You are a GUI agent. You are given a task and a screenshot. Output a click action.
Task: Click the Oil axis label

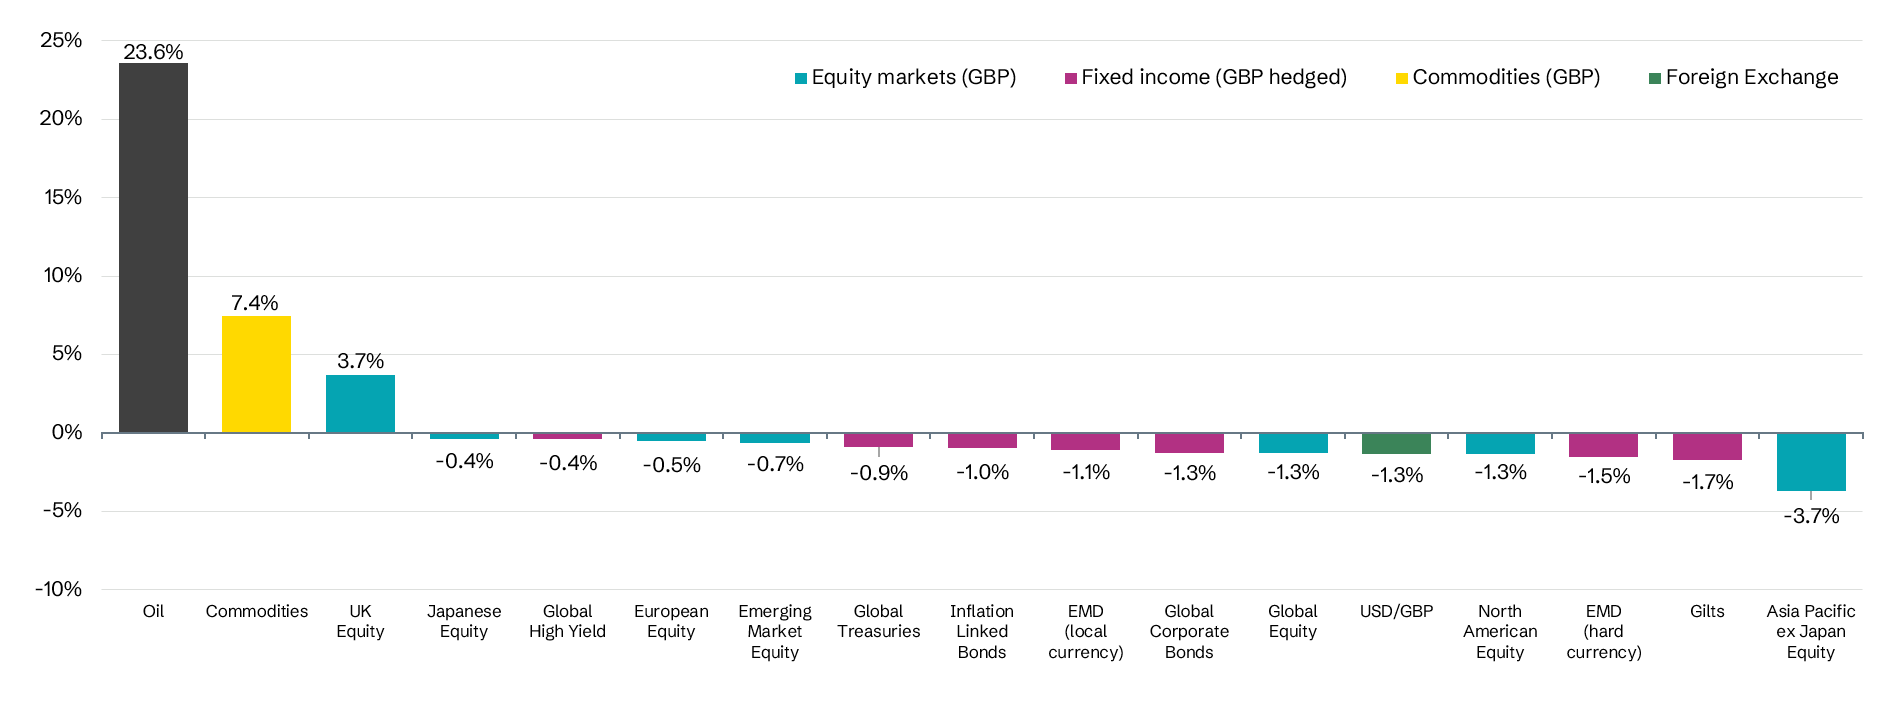point(153,611)
